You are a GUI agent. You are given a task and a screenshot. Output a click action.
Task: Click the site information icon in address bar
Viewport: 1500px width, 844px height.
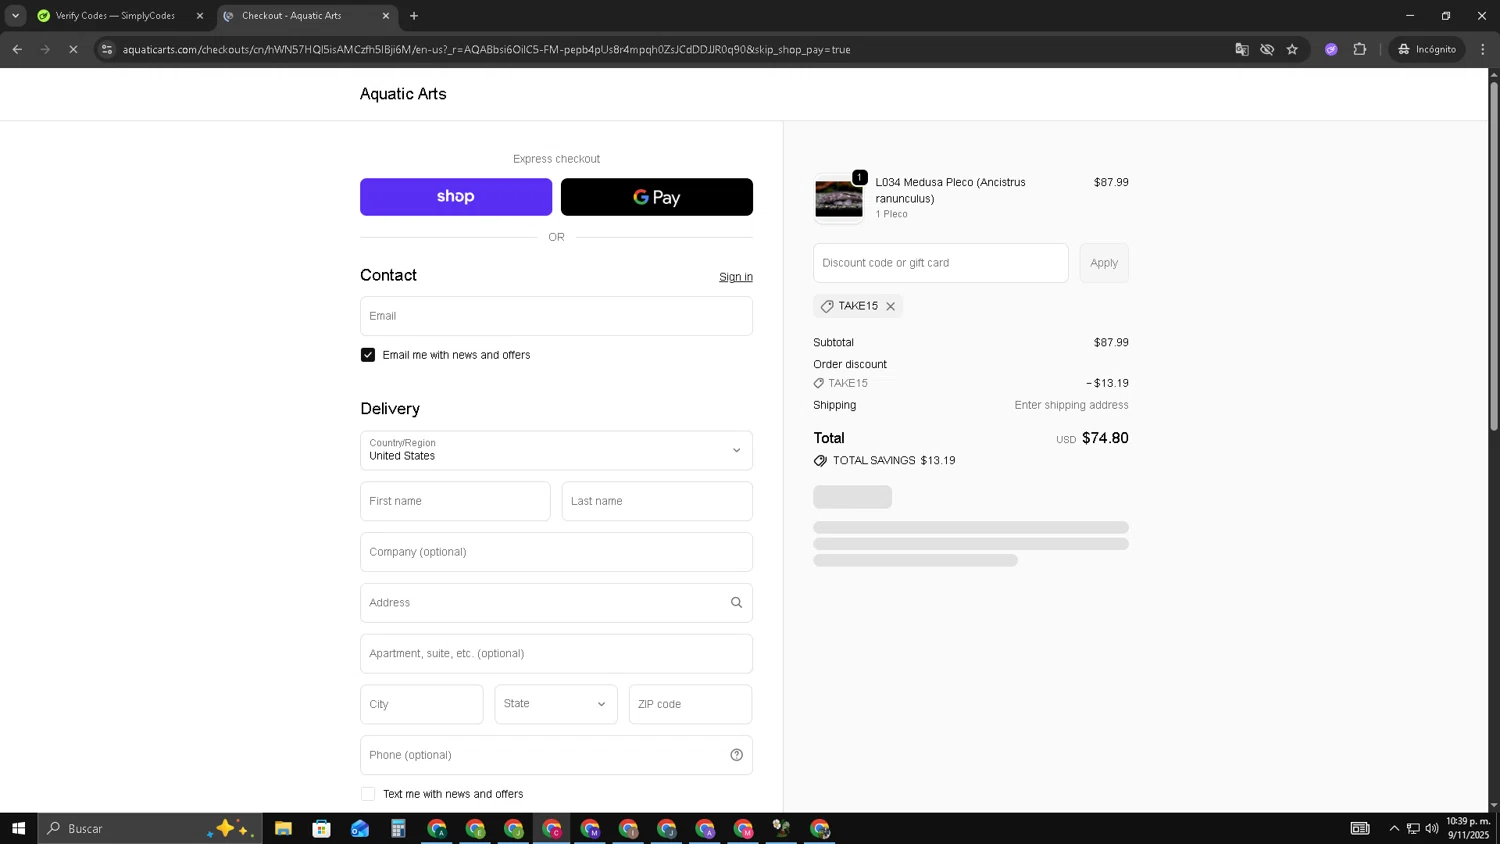tap(107, 49)
